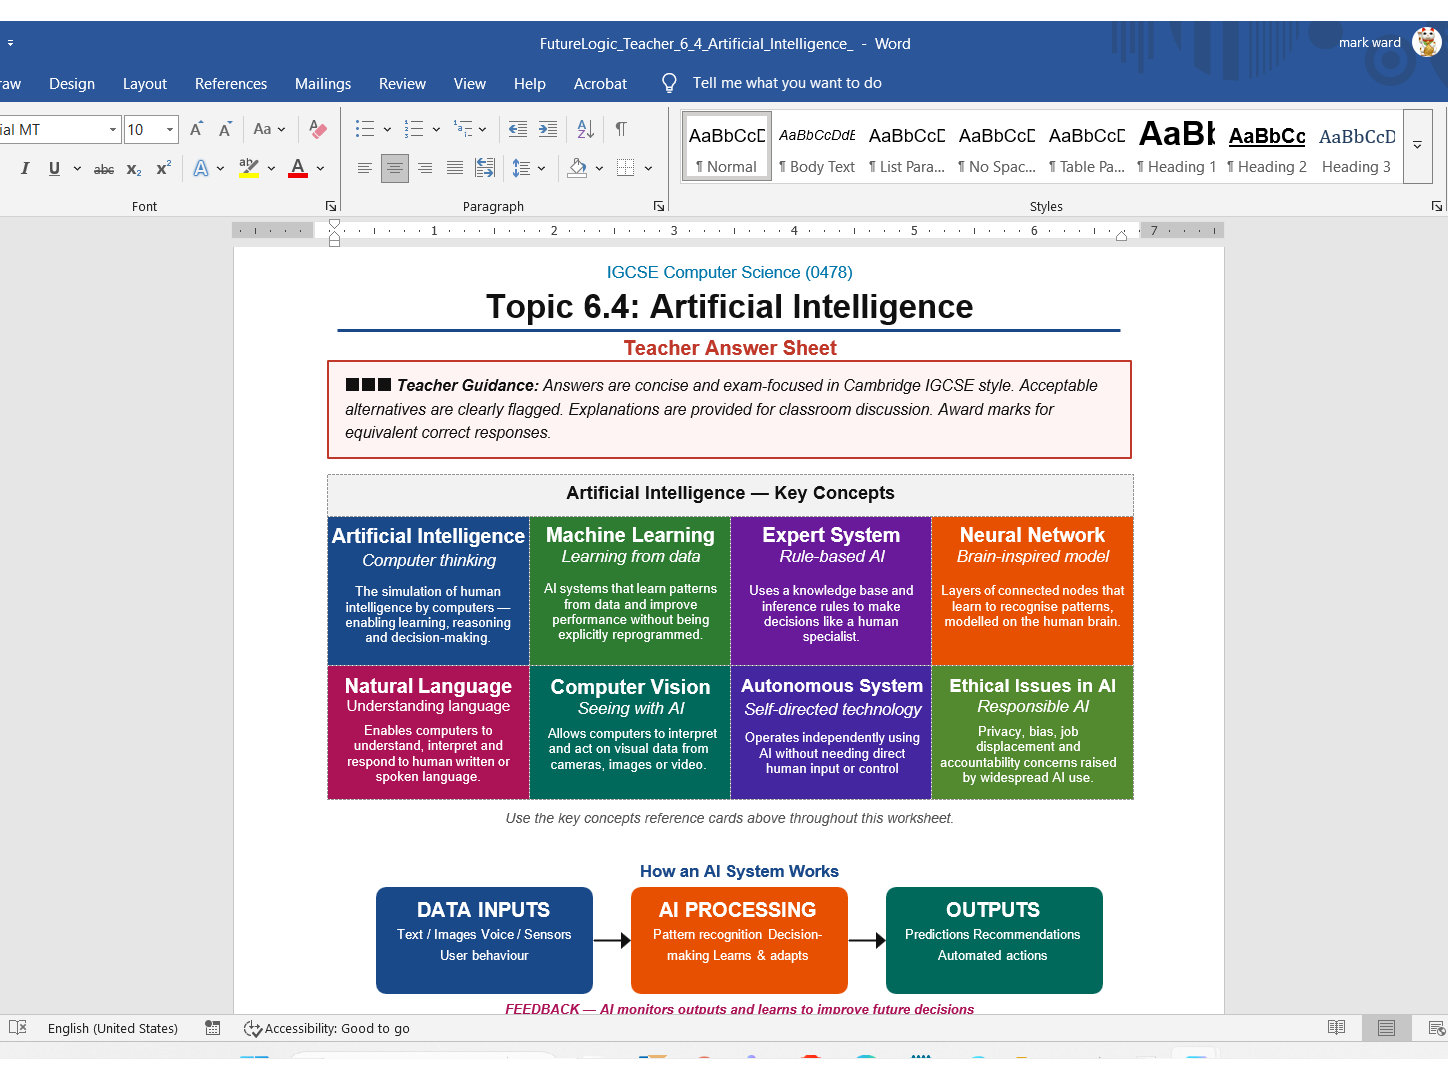Clear all formatting with eraser icon

(x=318, y=129)
